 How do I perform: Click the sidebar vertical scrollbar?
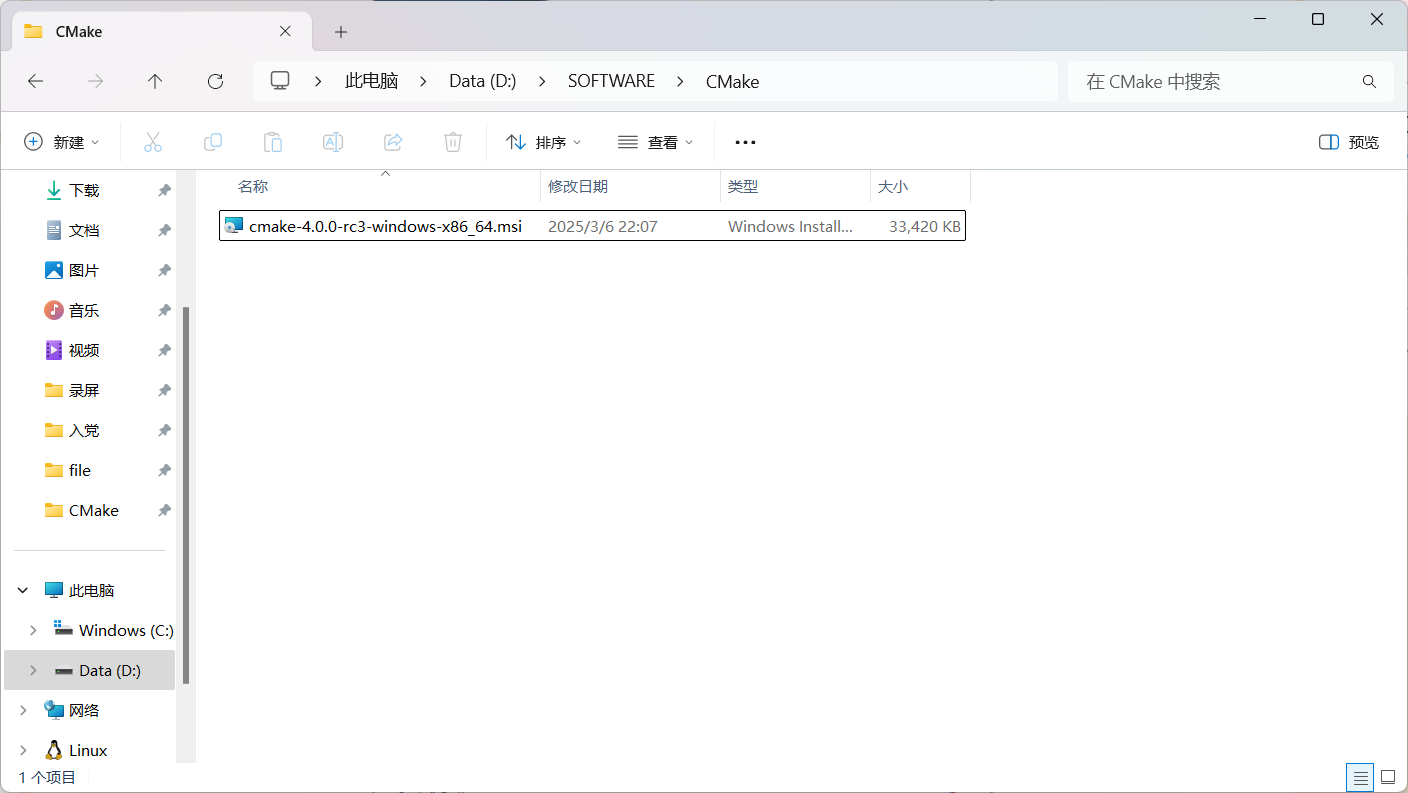[186, 495]
